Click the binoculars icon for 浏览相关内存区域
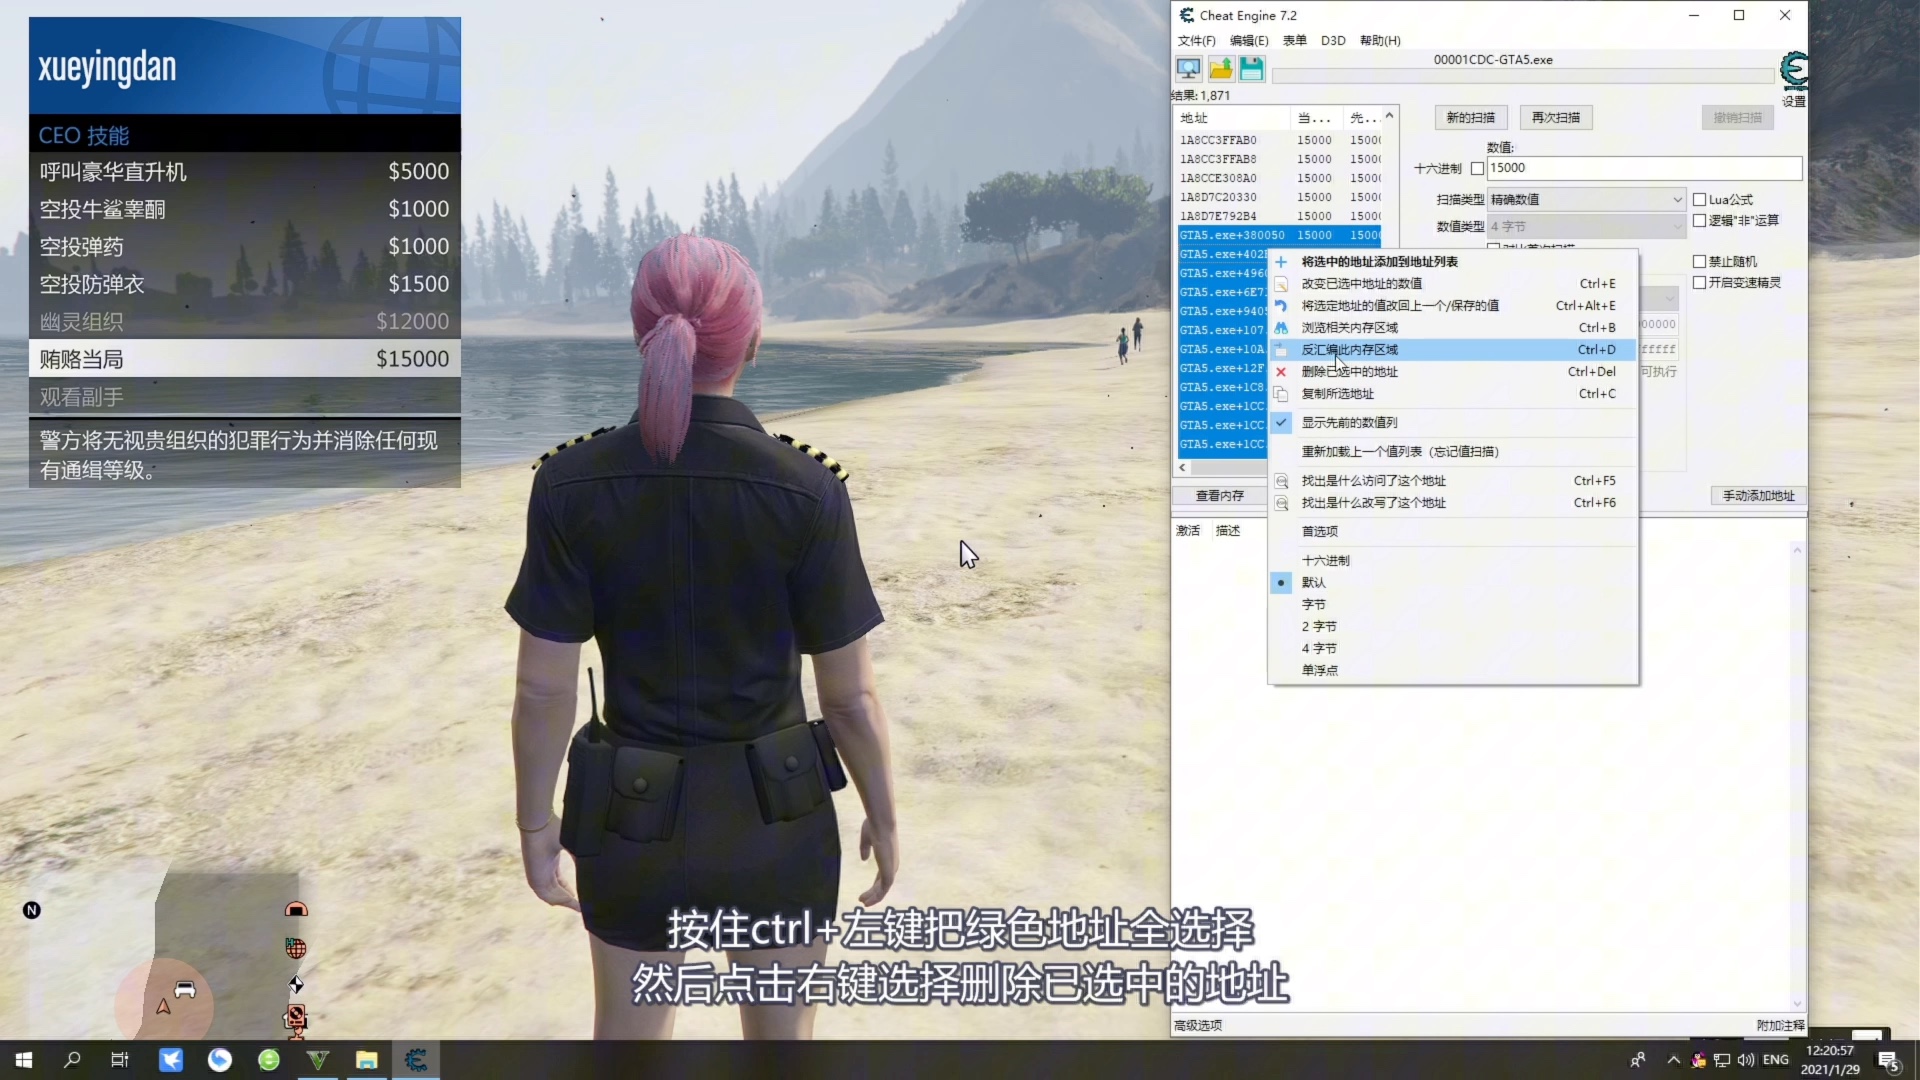Viewport: 1920px width, 1080px height. coord(1281,328)
